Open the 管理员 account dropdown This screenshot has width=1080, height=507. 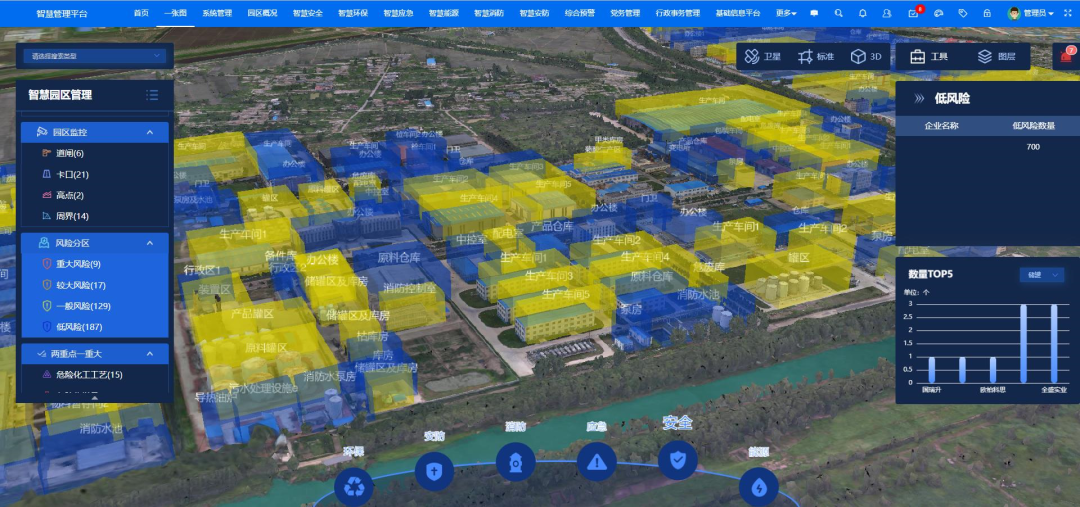click(1039, 13)
